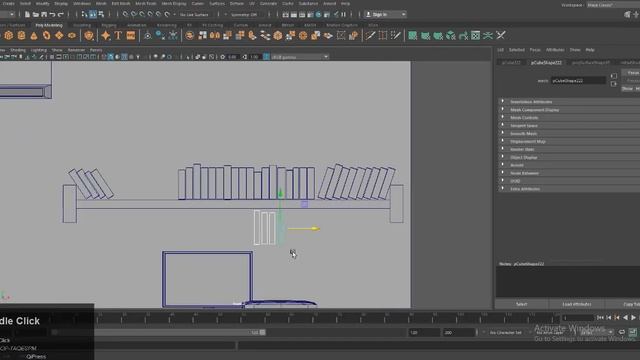Open the sRGB gamma dropdown
Viewport: 640px width, 360px height.
(300, 57)
